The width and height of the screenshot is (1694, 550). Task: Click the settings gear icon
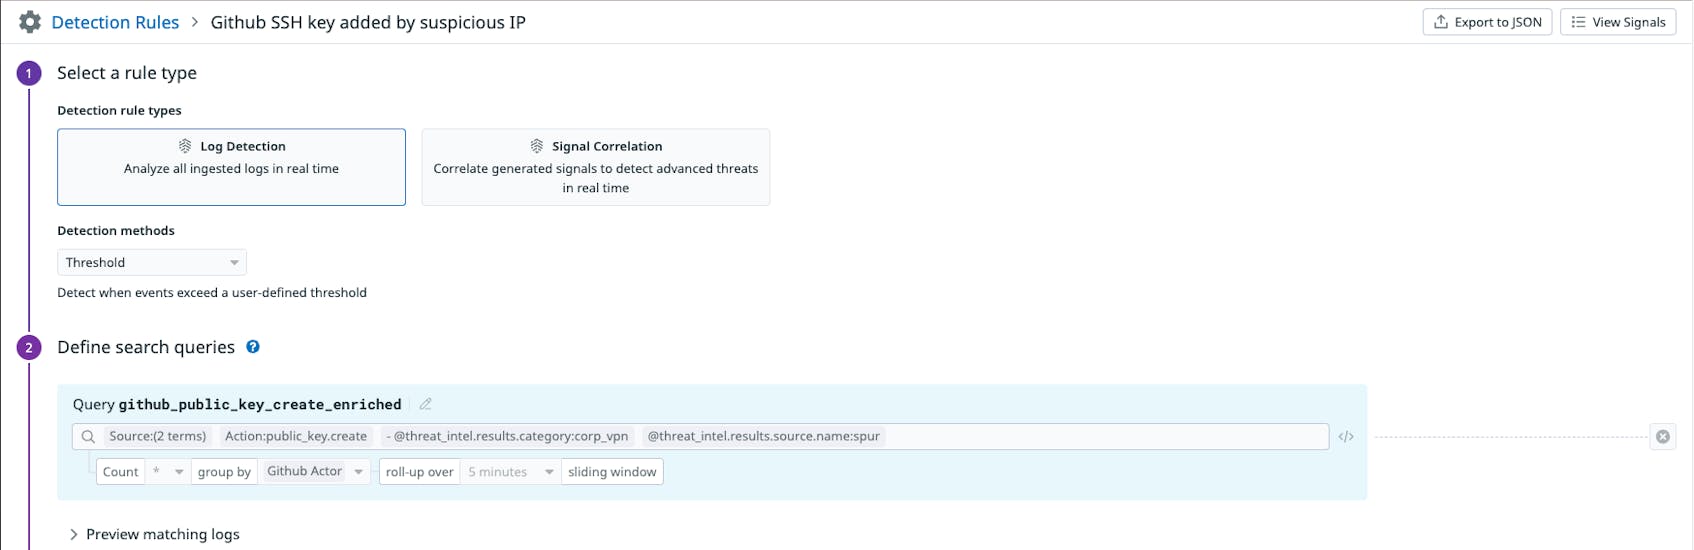[x=30, y=22]
